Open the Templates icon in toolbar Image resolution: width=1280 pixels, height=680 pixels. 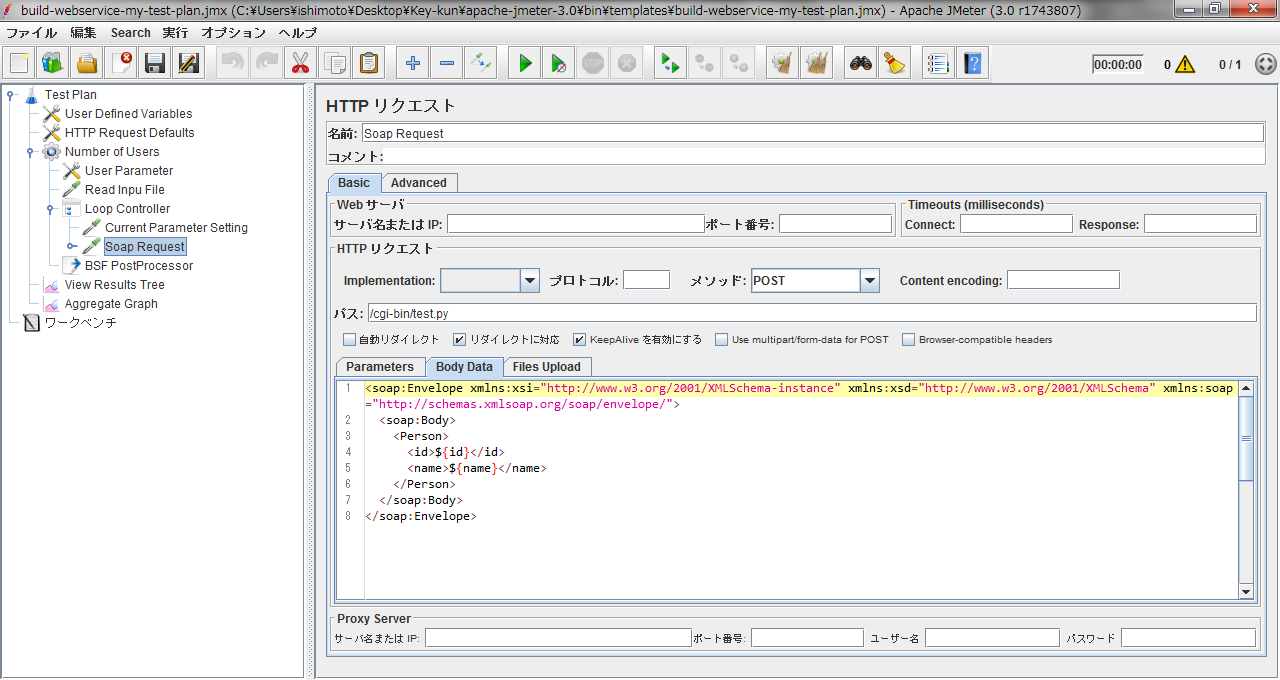(x=53, y=64)
